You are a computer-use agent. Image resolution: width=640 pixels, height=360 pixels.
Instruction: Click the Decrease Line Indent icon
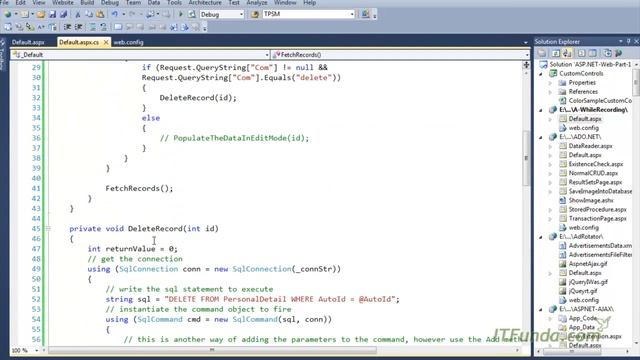tap(67, 27)
